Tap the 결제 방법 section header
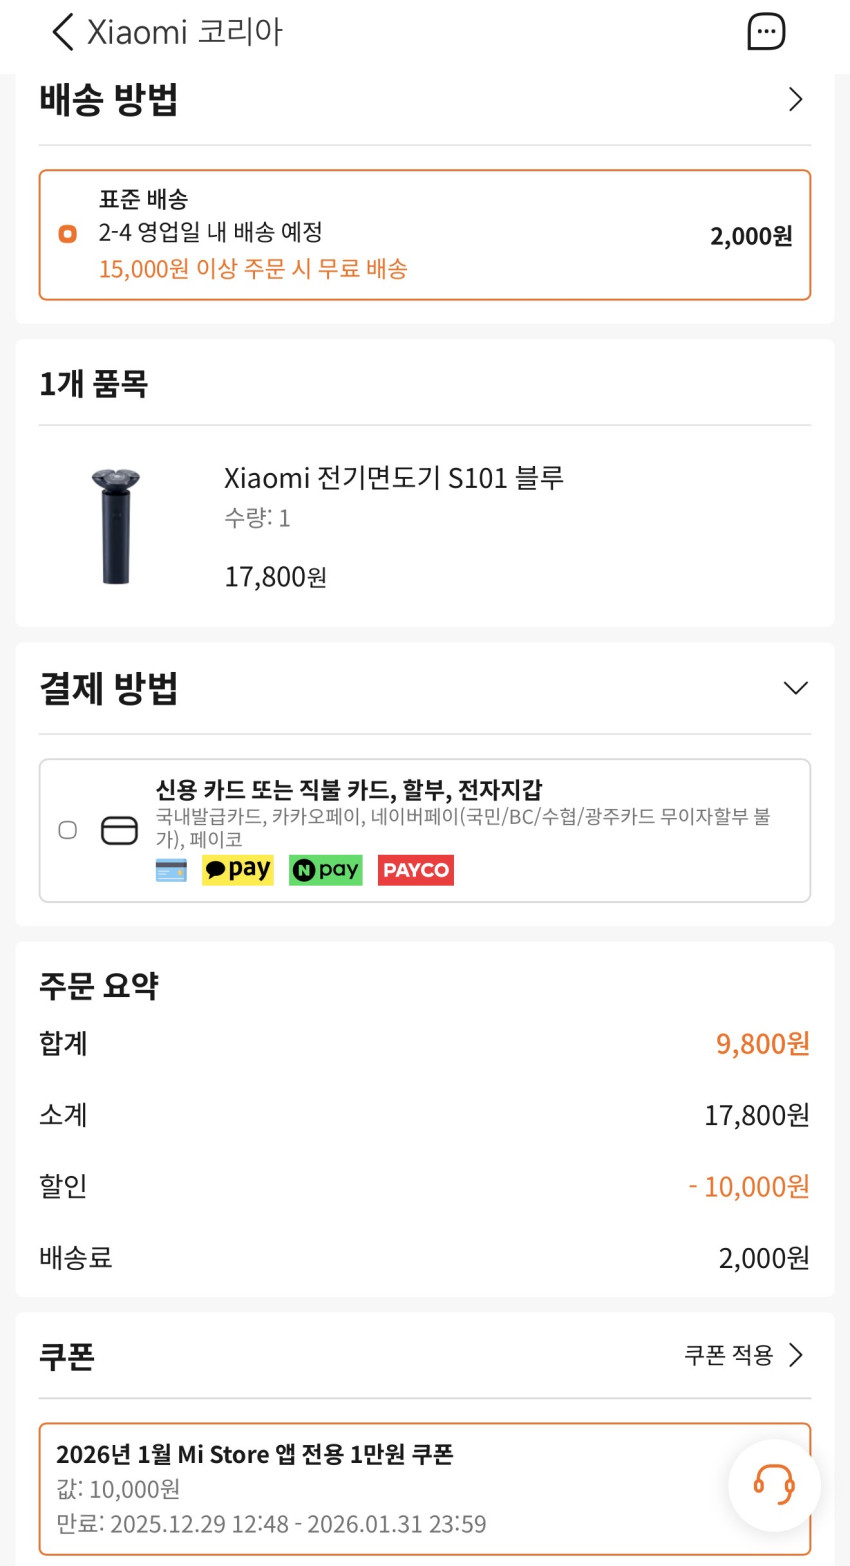Screen dimensions: 850x1566 108,689
